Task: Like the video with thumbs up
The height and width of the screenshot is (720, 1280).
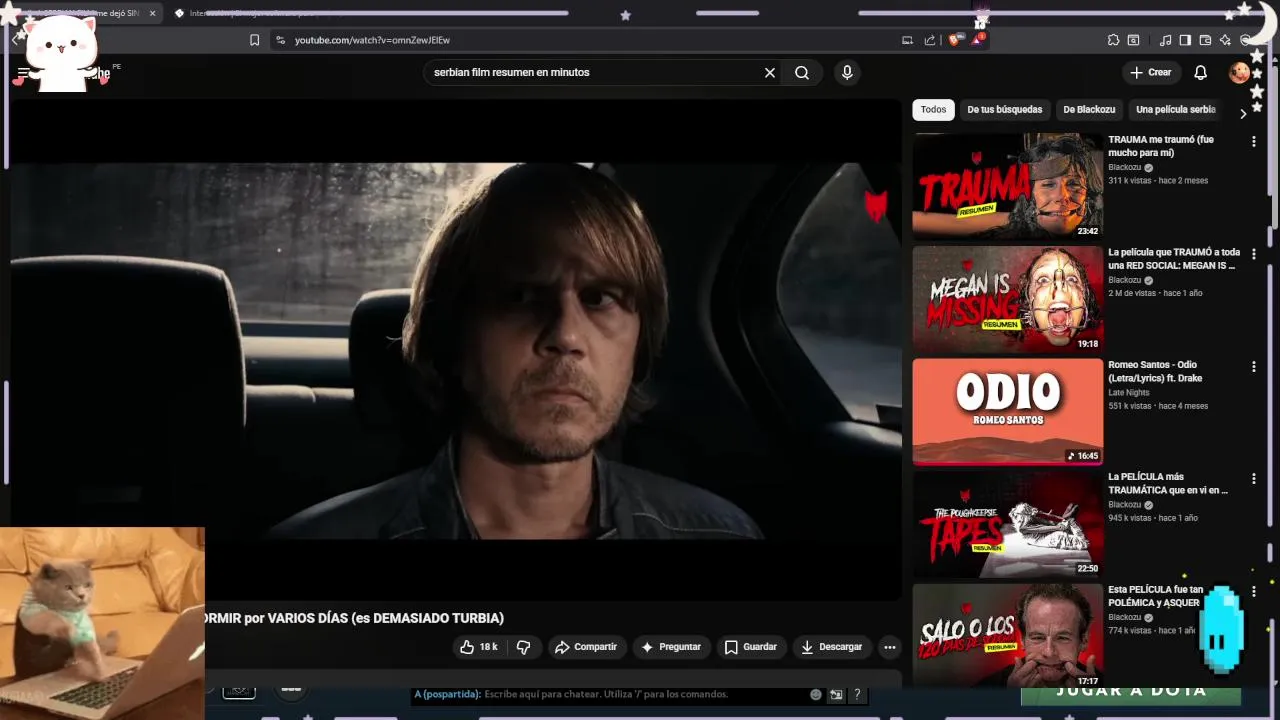Action: tap(478, 647)
